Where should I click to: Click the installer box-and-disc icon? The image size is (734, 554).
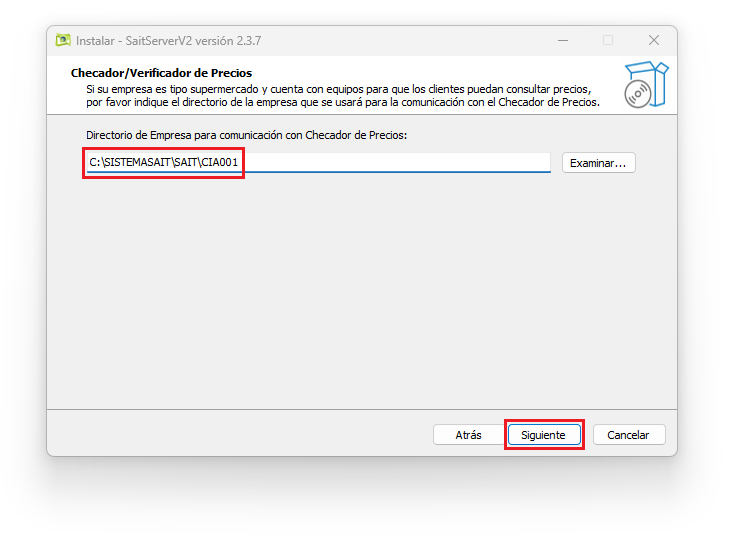click(643, 84)
